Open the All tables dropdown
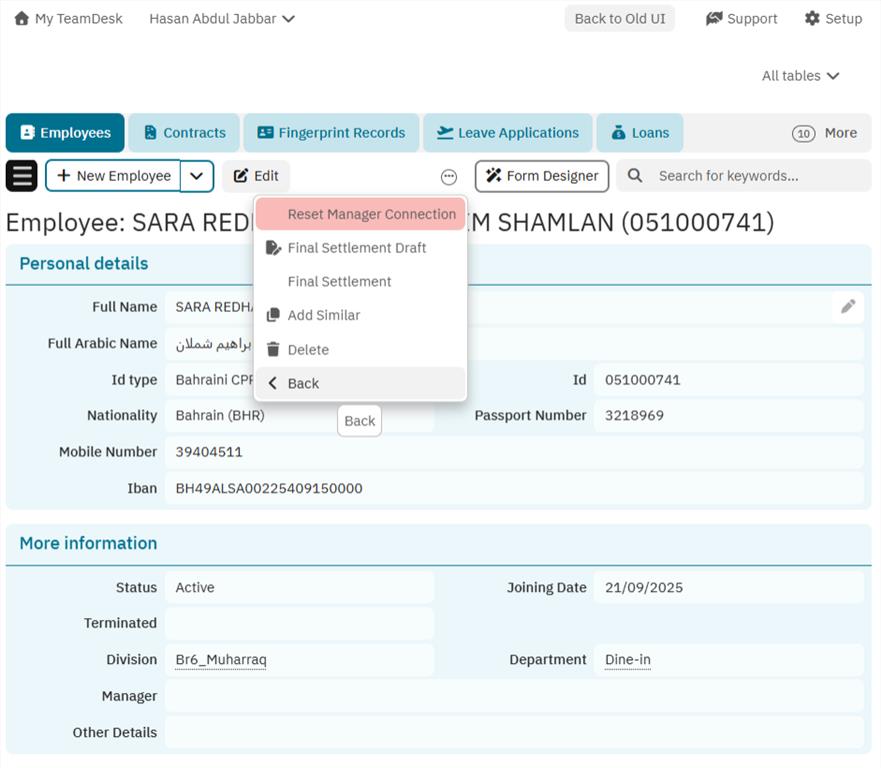Viewport: 881px width, 768px height. pos(800,76)
